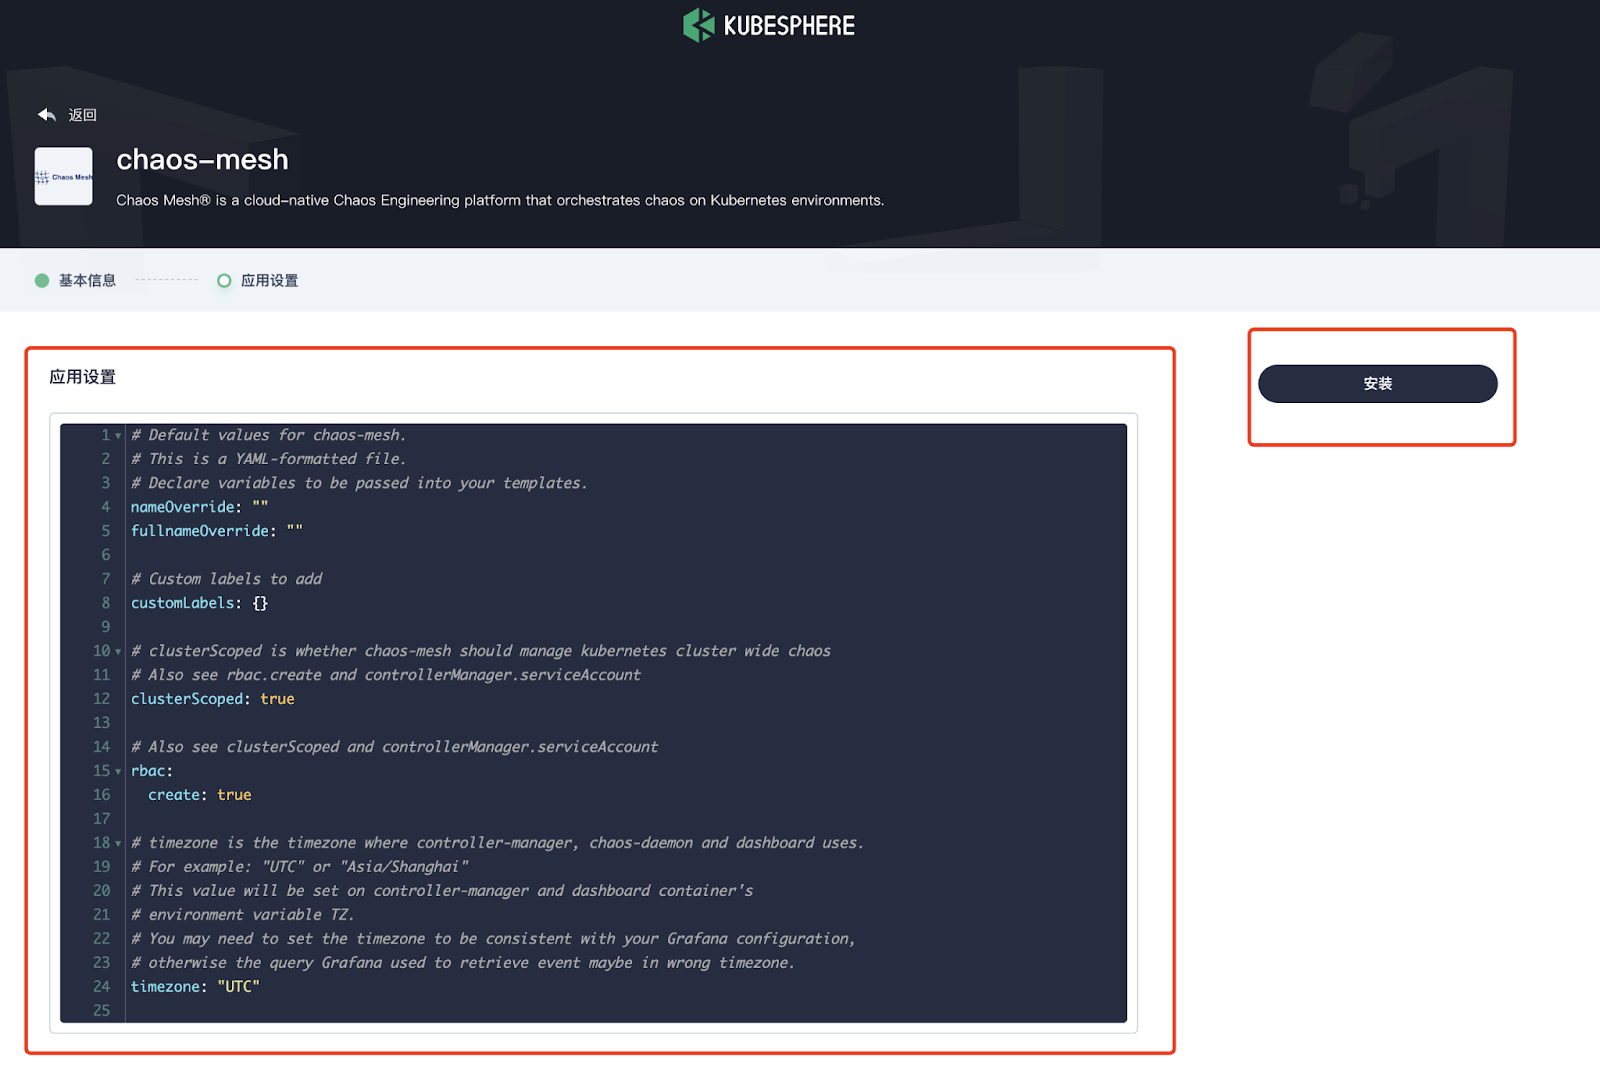Click the timezone: "UTC" line
Viewport: 1600px width, 1085px height.
[x=195, y=987]
